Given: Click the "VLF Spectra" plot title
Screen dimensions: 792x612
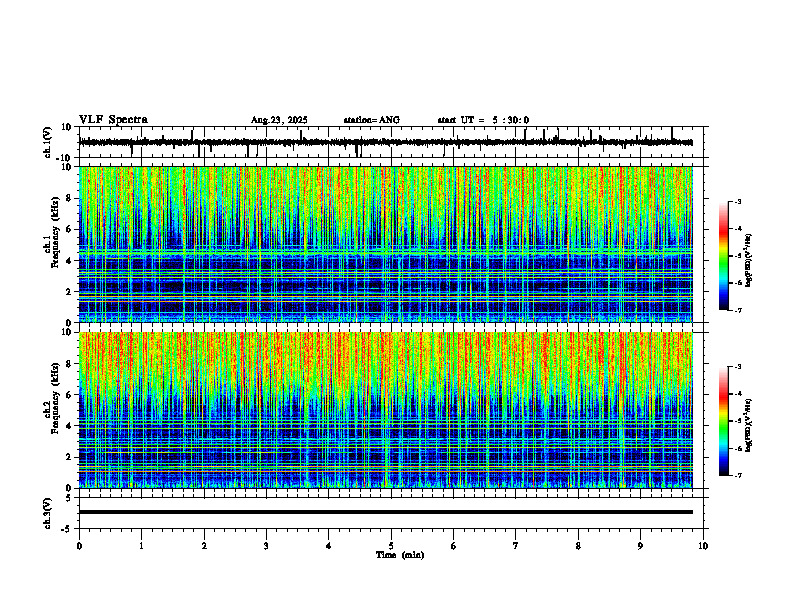Looking at the screenshot, I should click(113, 120).
